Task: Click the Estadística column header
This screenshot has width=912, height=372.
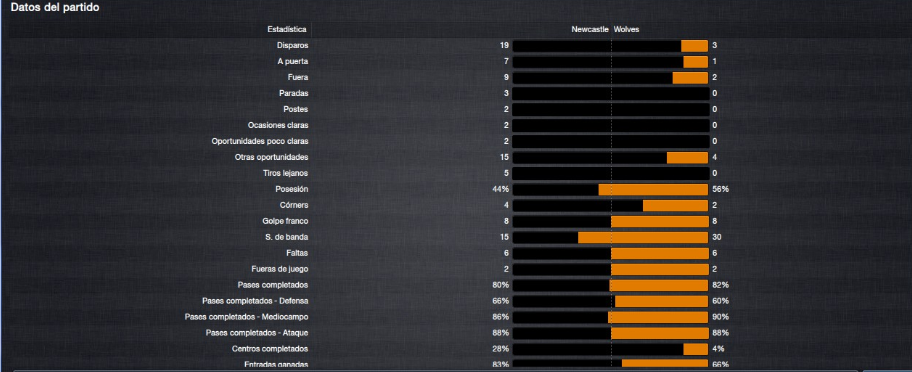Action: point(287,30)
